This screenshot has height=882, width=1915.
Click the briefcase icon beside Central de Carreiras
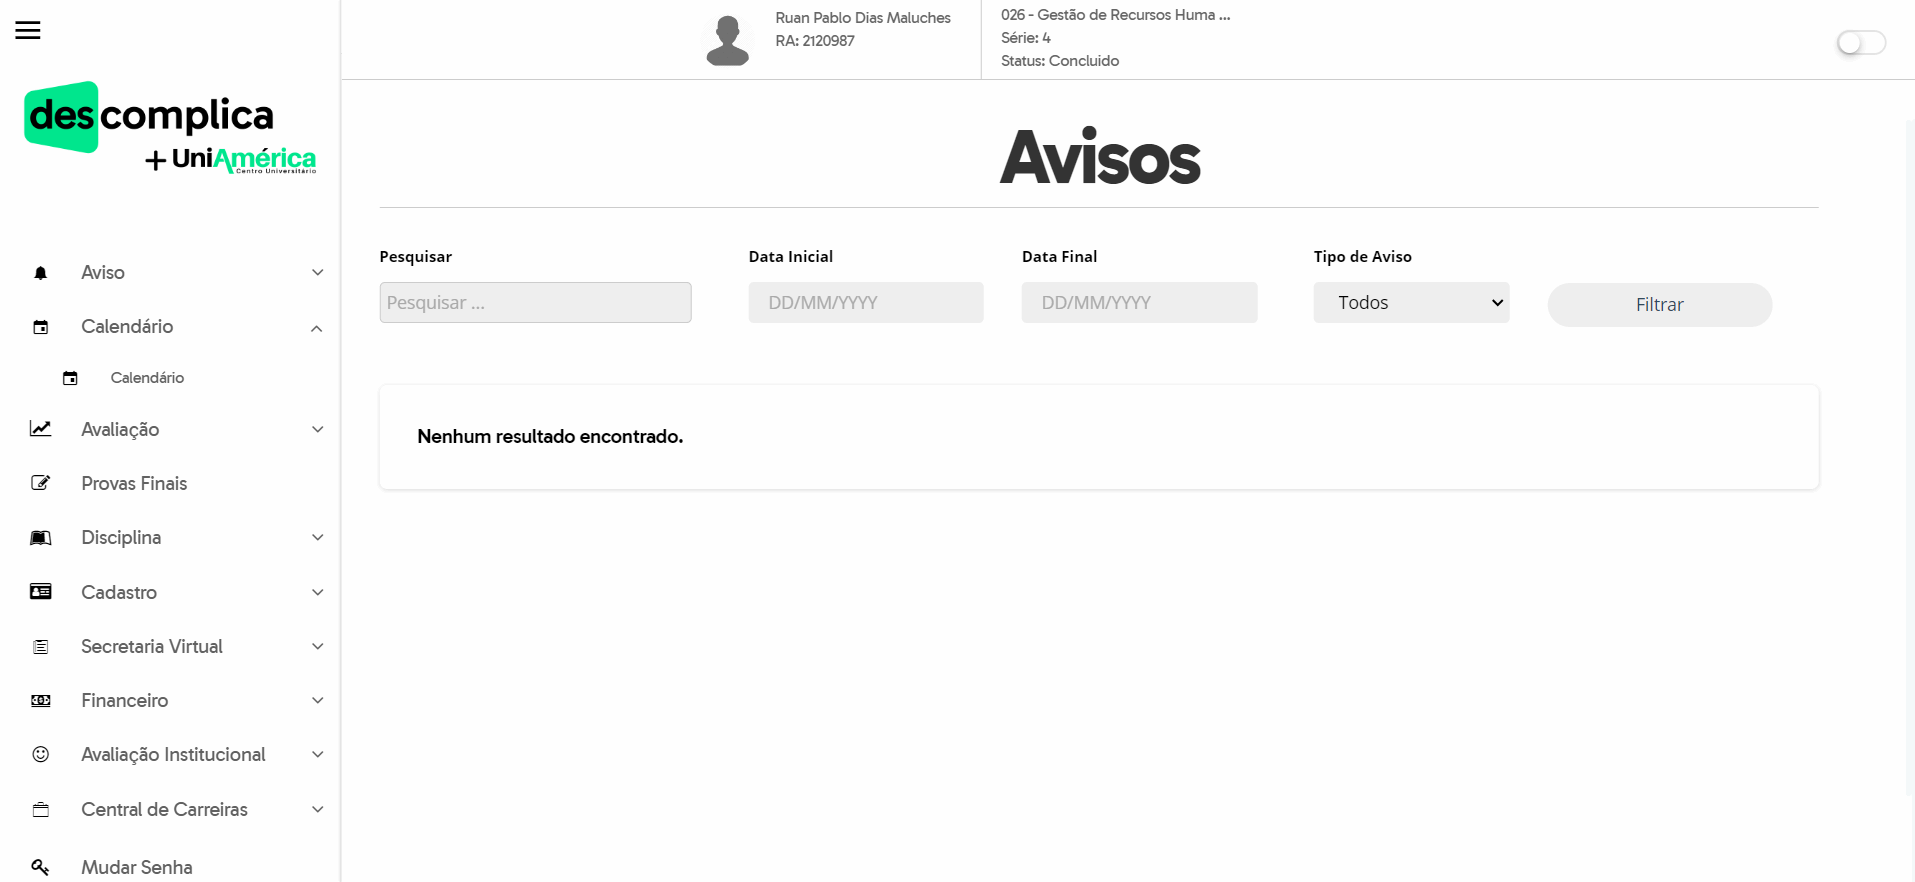pyautogui.click(x=41, y=810)
